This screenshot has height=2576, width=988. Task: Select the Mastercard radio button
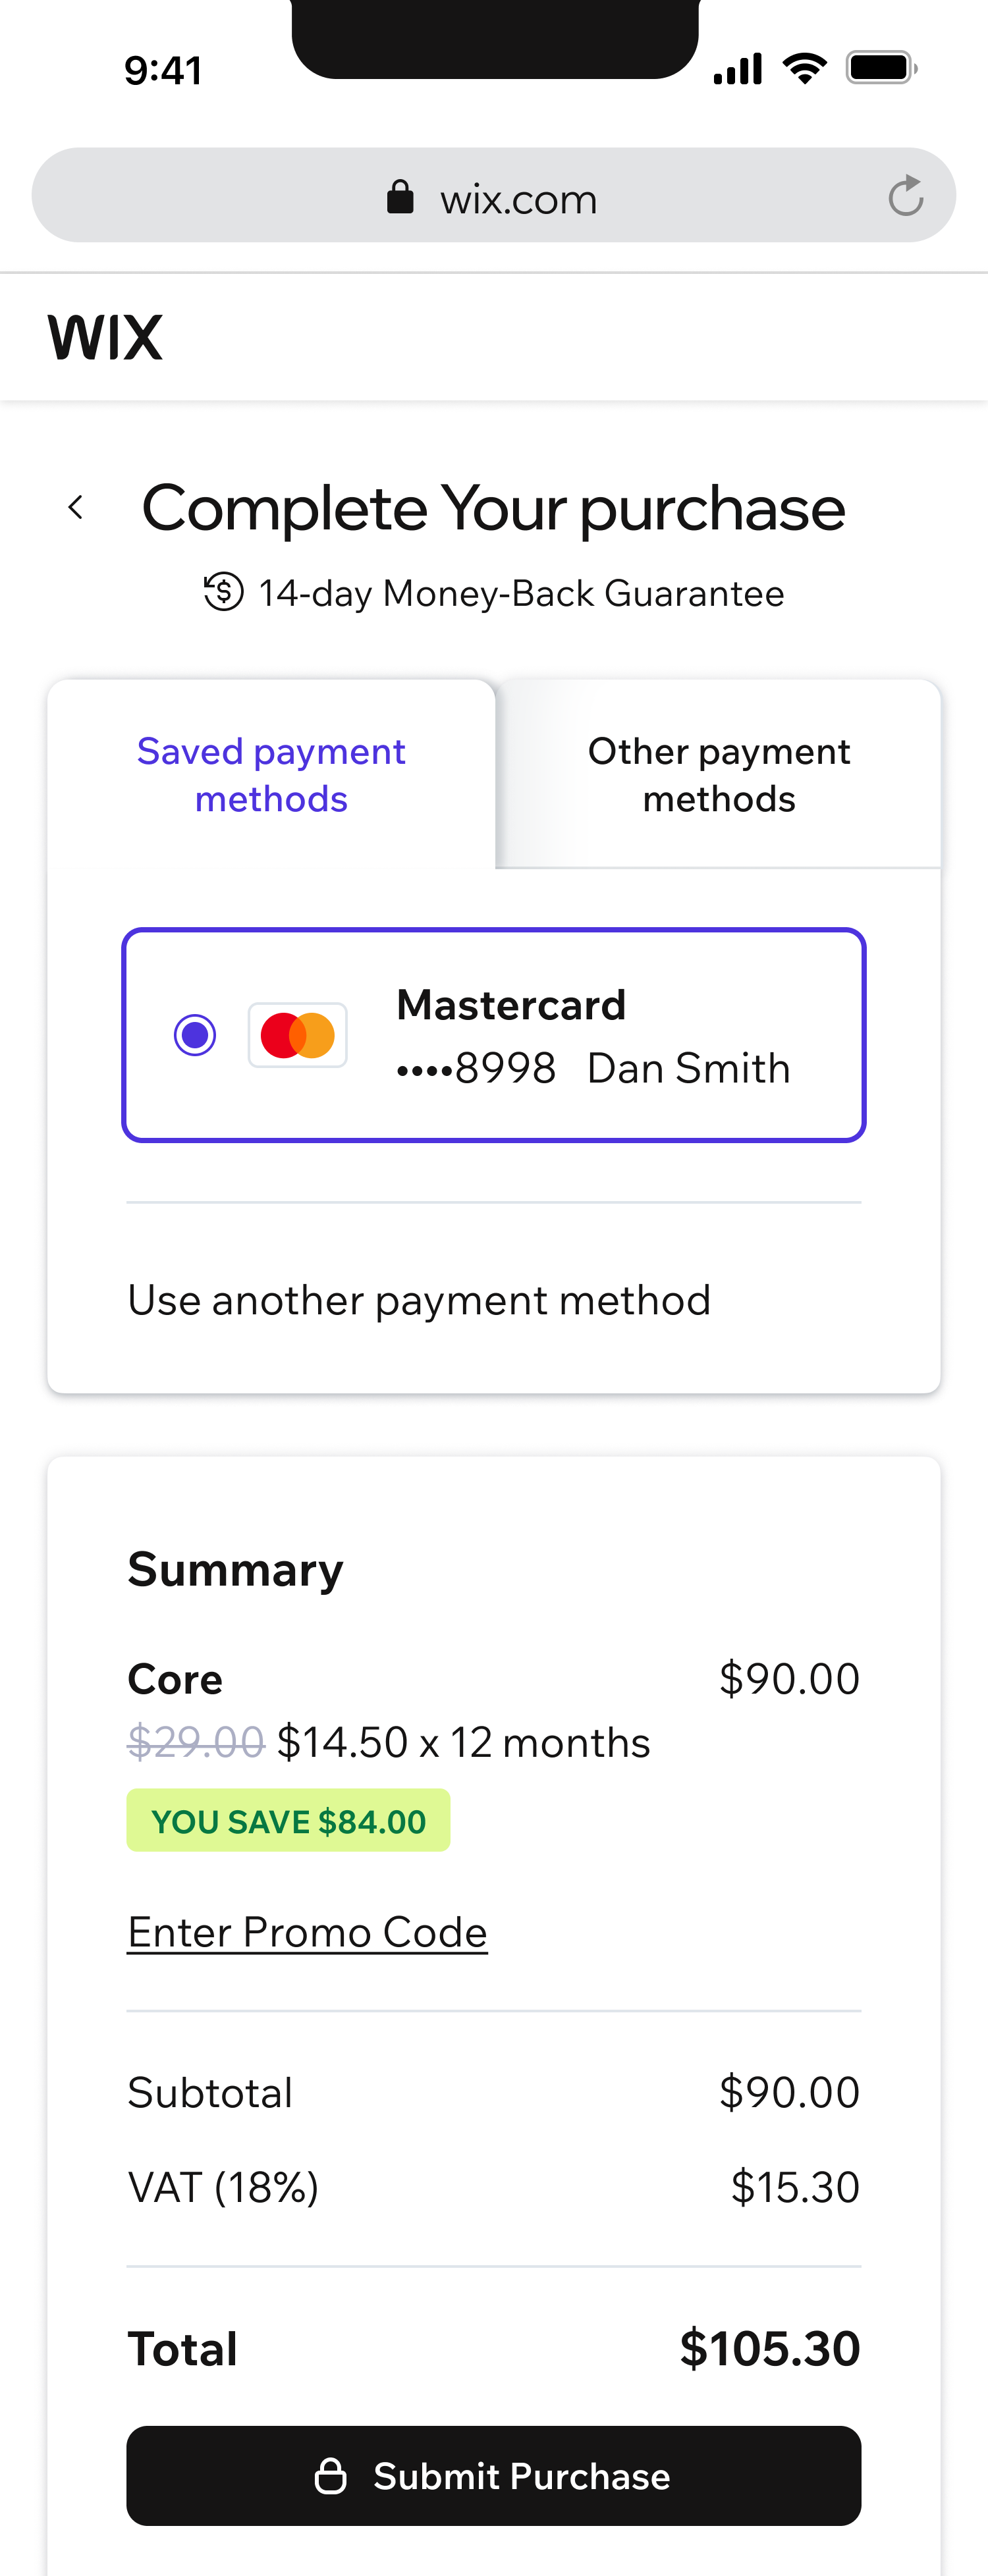pyautogui.click(x=195, y=1035)
